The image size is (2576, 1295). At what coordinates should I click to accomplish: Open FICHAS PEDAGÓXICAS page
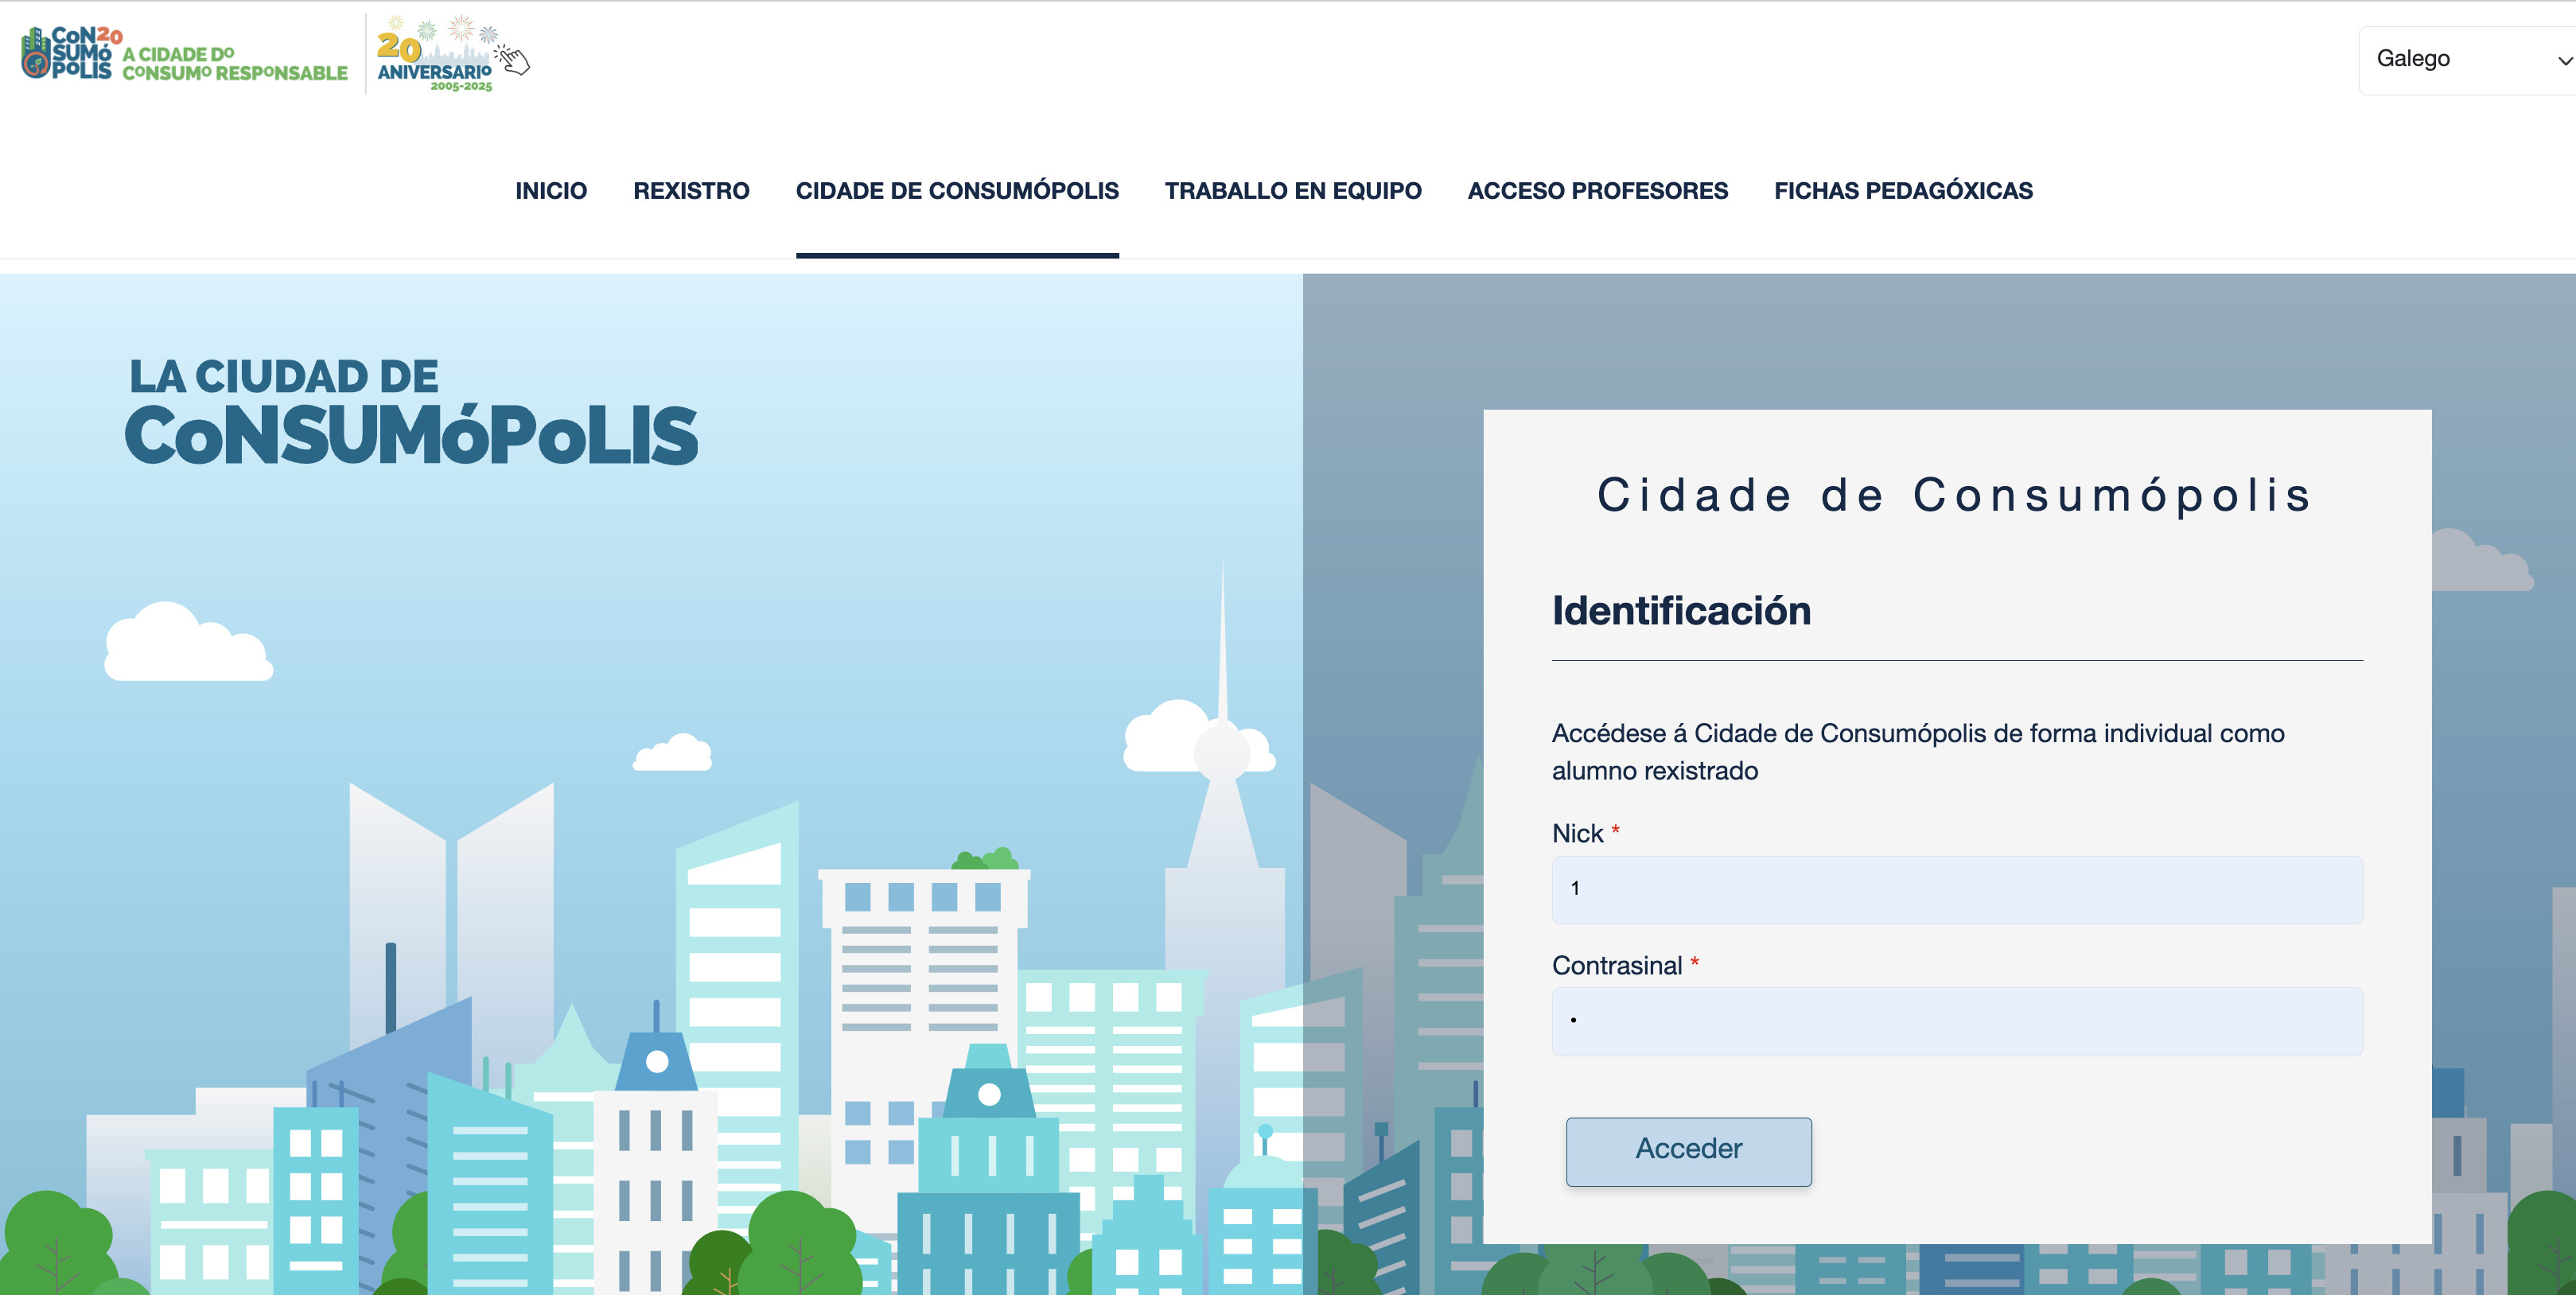point(1903,190)
